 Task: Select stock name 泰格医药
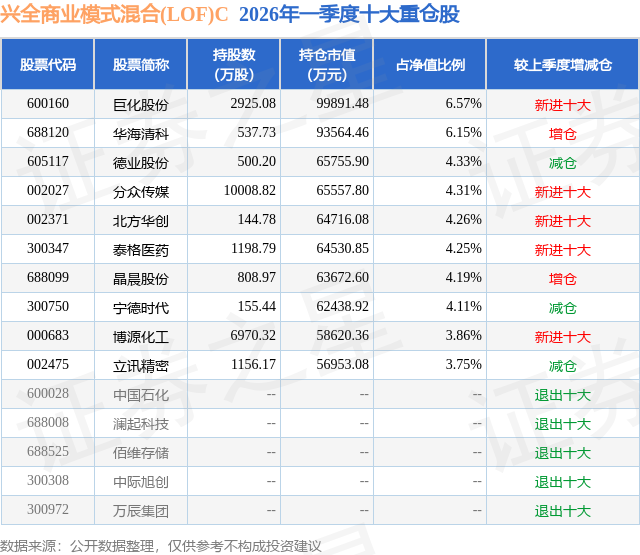pyautogui.click(x=141, y=250)
